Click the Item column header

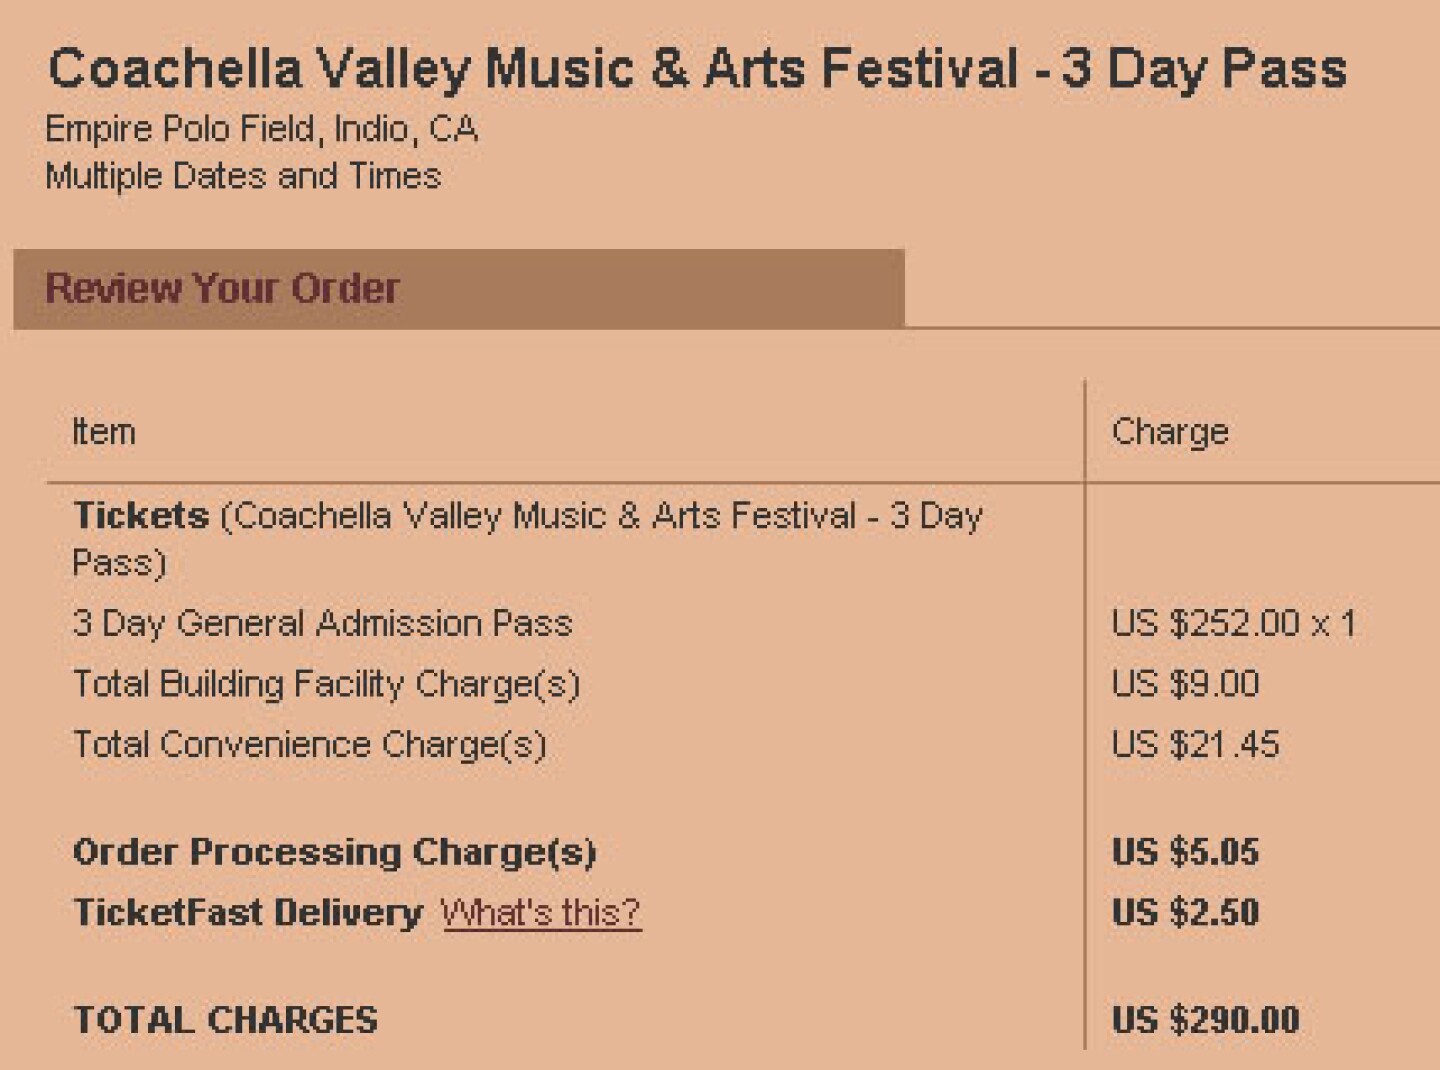pos(103,432)
